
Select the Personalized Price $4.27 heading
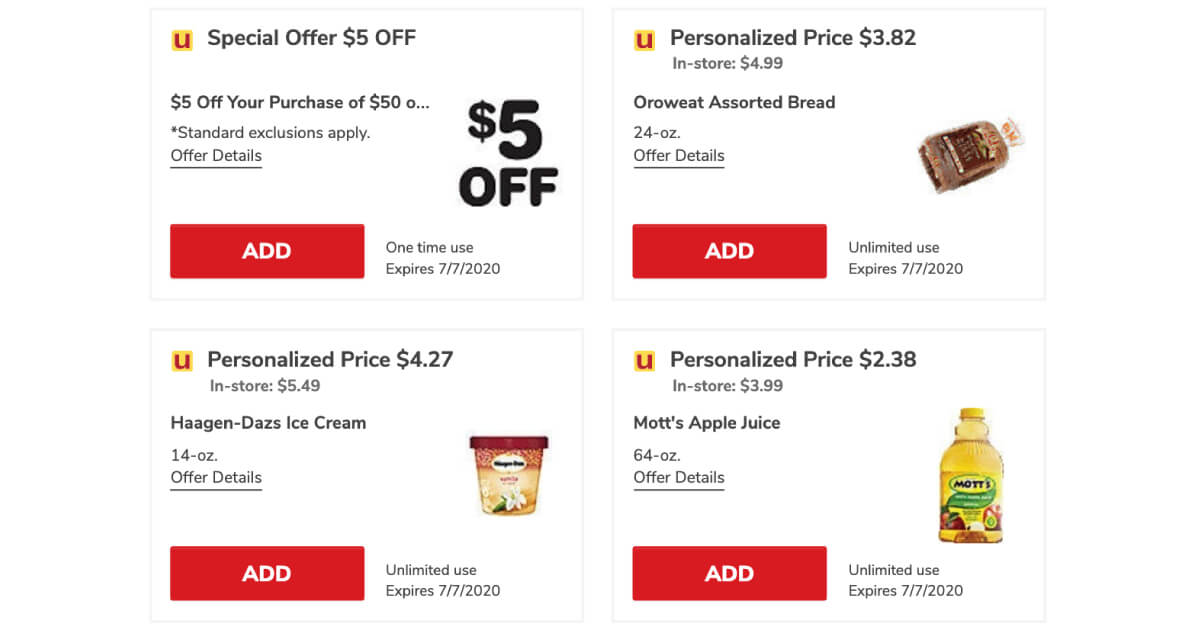tap(330, 360)
